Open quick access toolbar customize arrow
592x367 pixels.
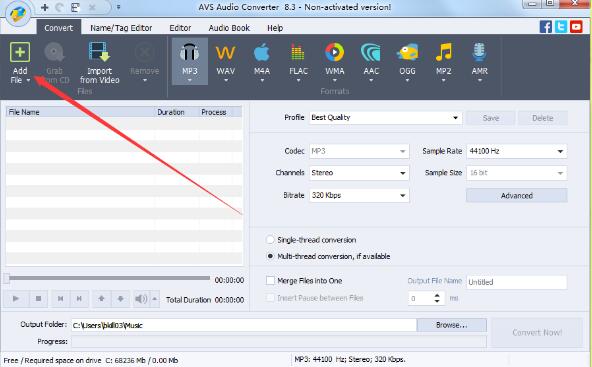pos(119,7)
